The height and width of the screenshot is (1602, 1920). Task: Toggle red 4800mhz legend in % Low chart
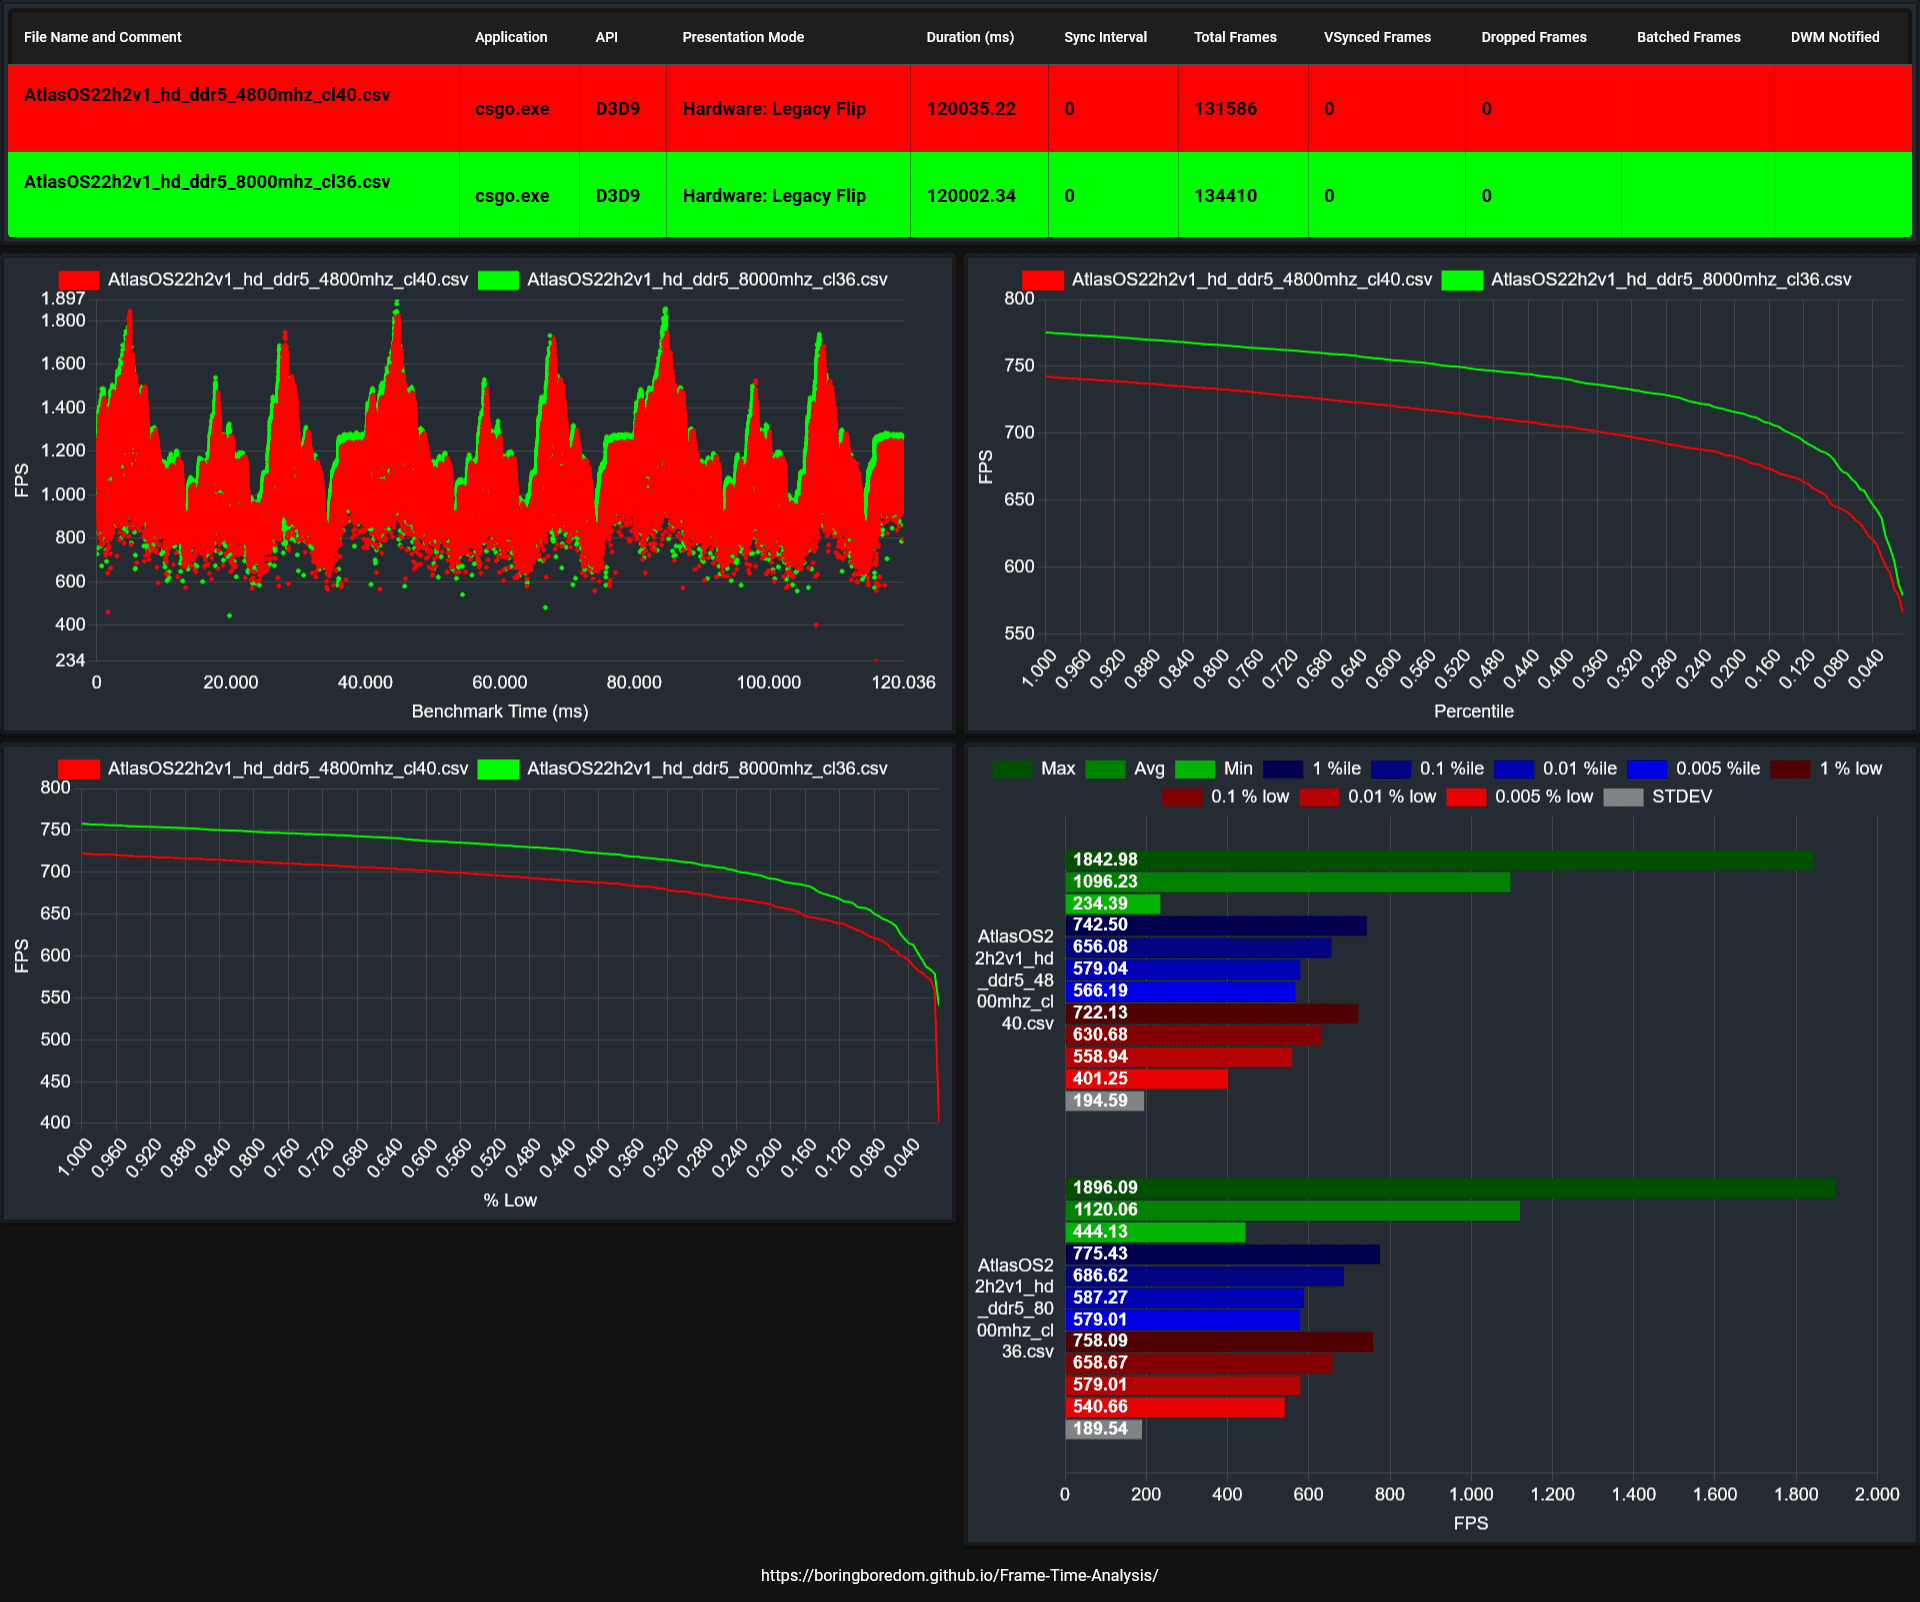pos(79,769)
